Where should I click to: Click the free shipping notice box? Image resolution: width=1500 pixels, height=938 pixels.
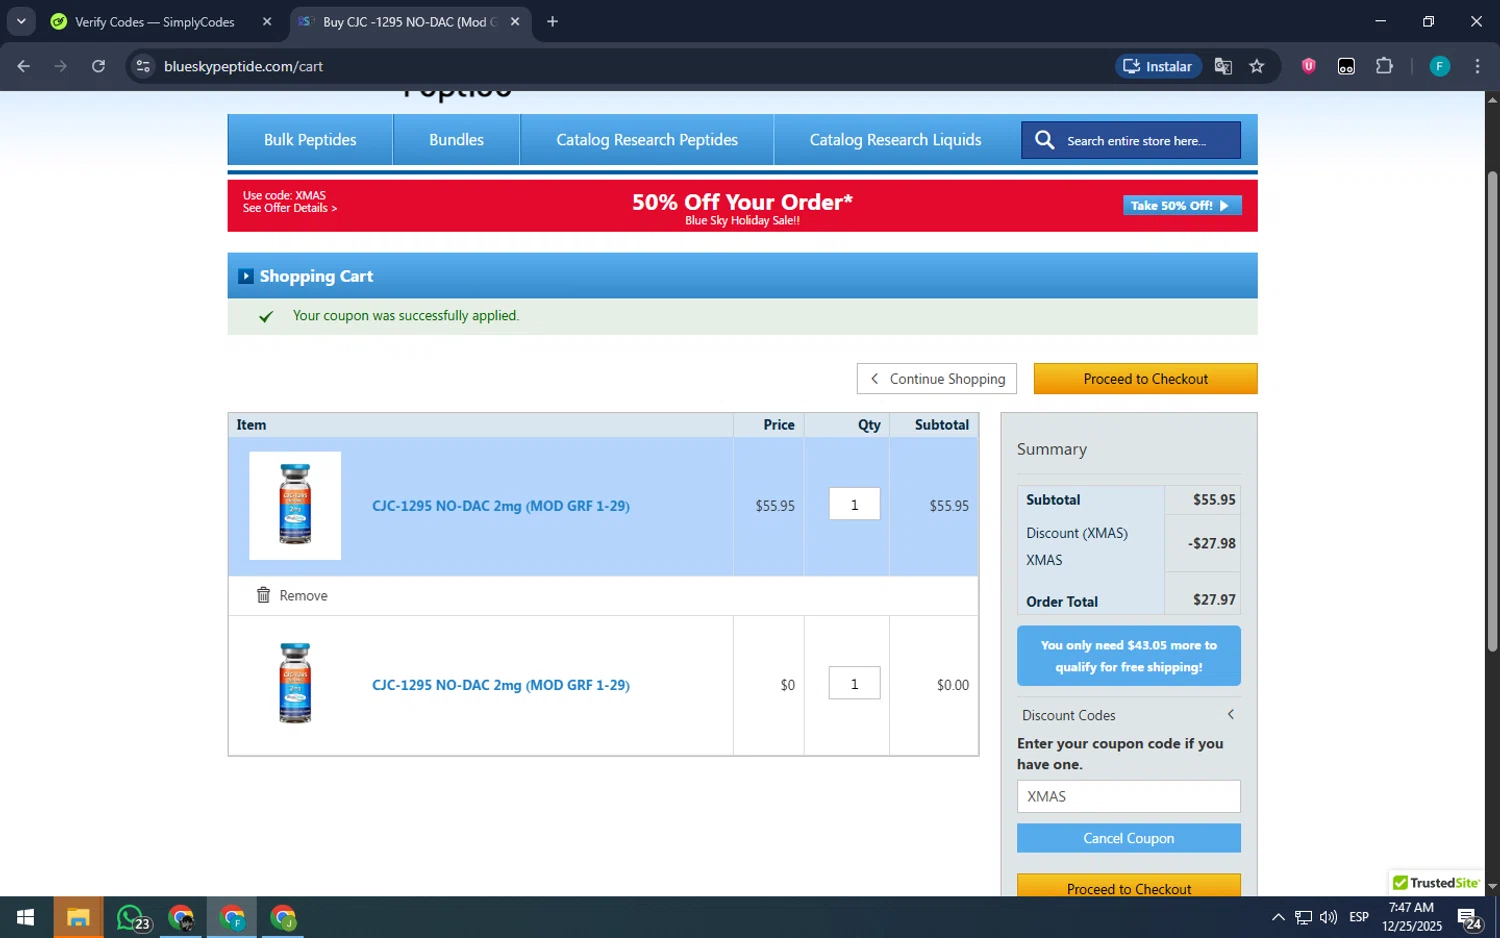pyautogui.click(x=1128, y=656)
